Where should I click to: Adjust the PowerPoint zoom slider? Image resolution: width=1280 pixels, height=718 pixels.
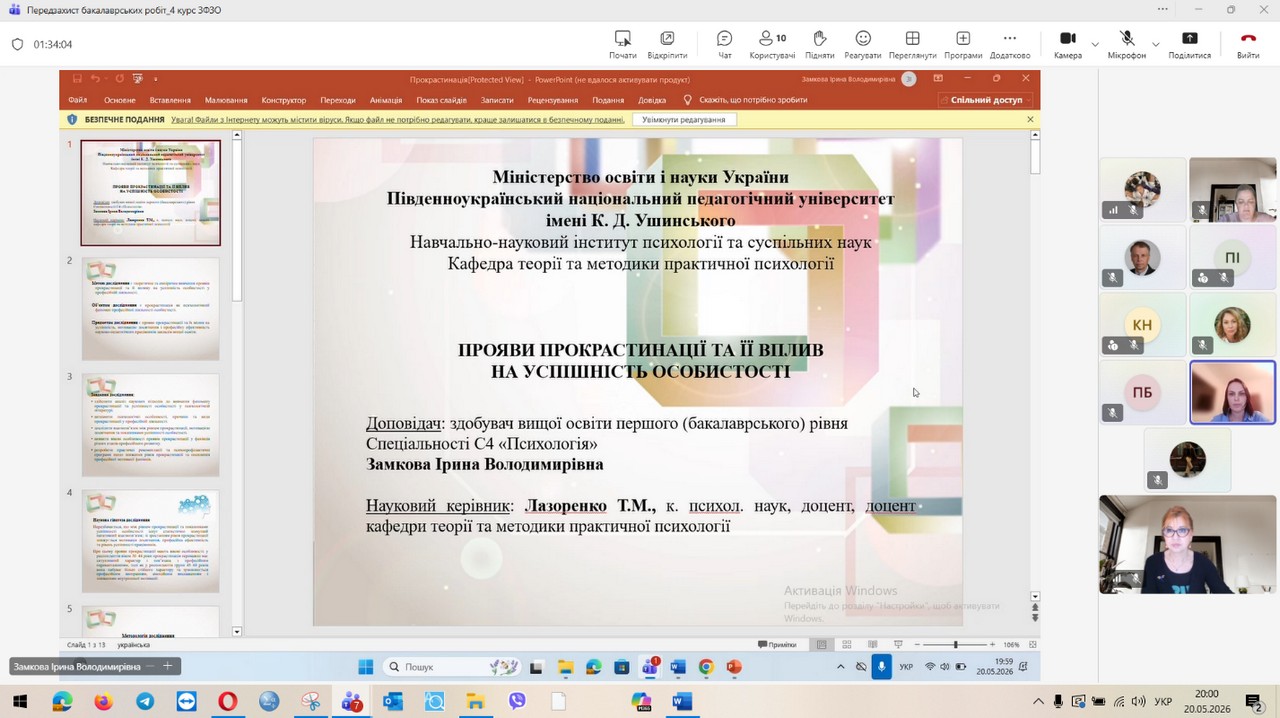955,645
